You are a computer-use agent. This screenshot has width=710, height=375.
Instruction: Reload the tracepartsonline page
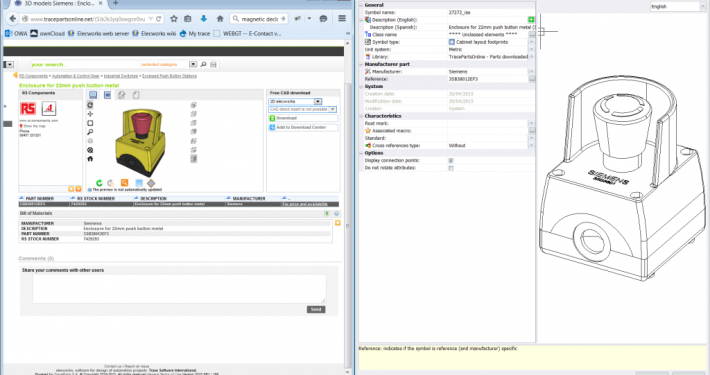158,19
